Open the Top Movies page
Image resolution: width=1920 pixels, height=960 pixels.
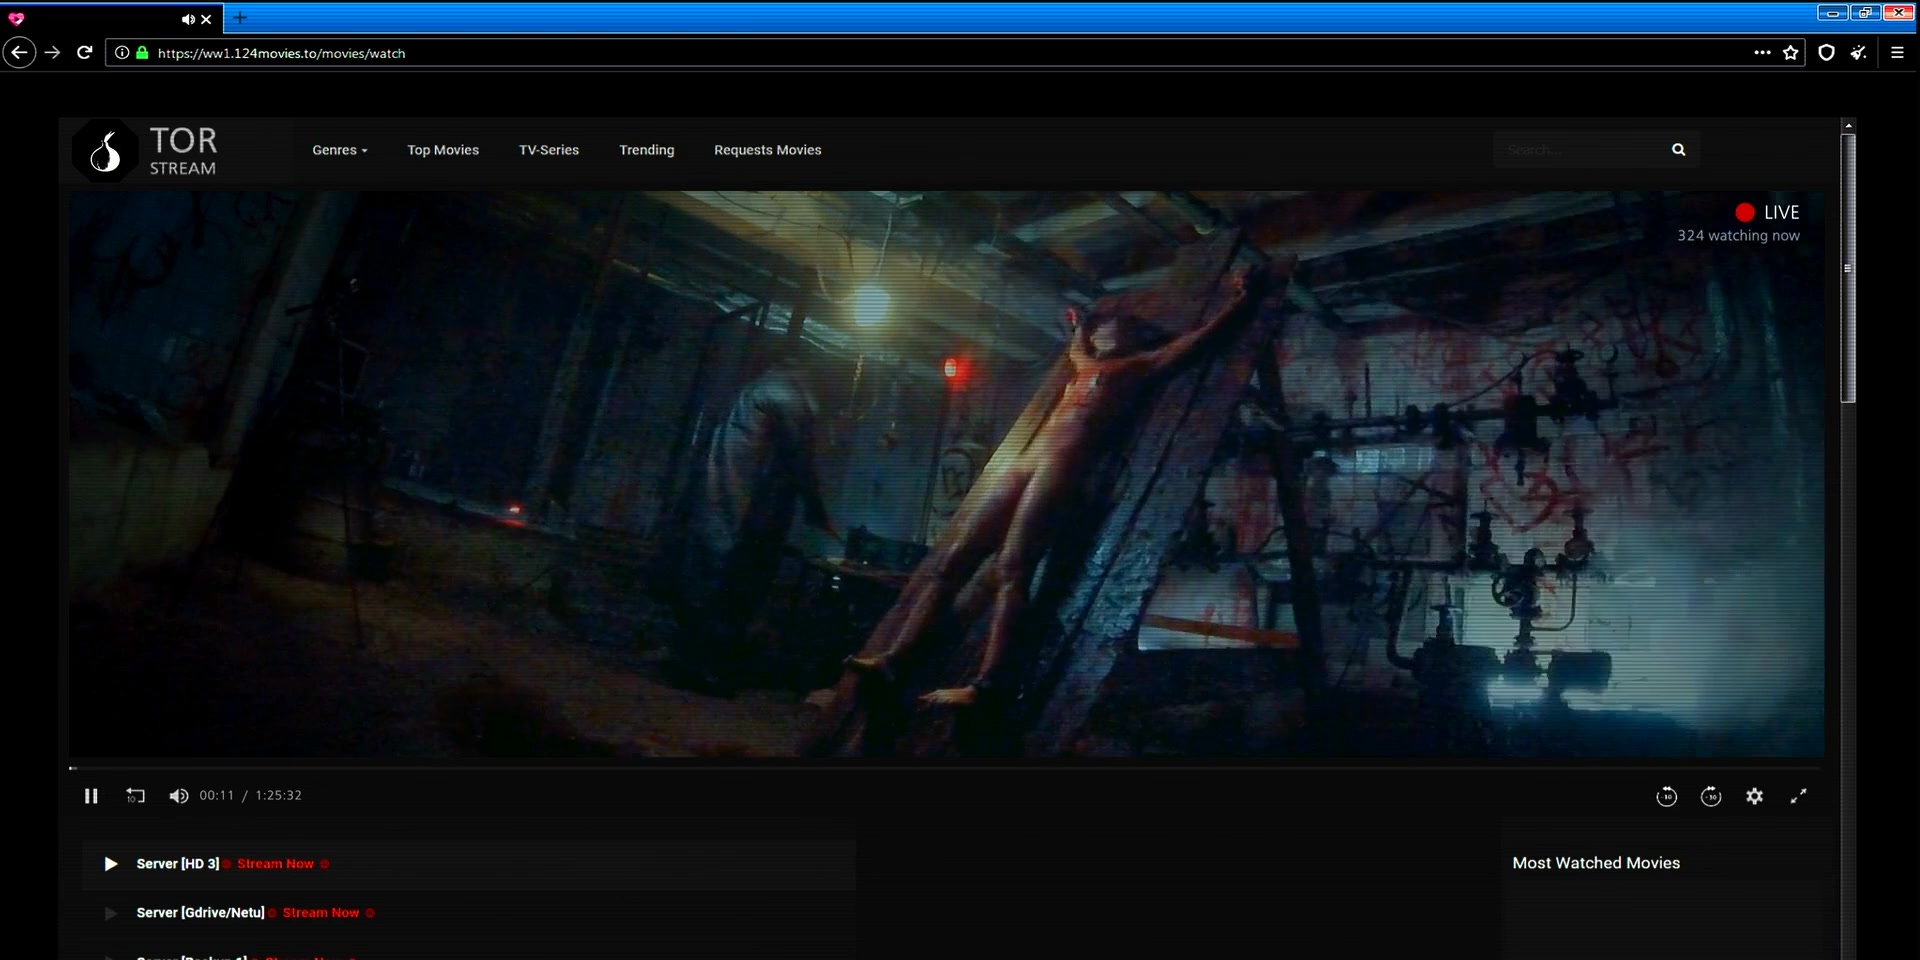point(443,150)
